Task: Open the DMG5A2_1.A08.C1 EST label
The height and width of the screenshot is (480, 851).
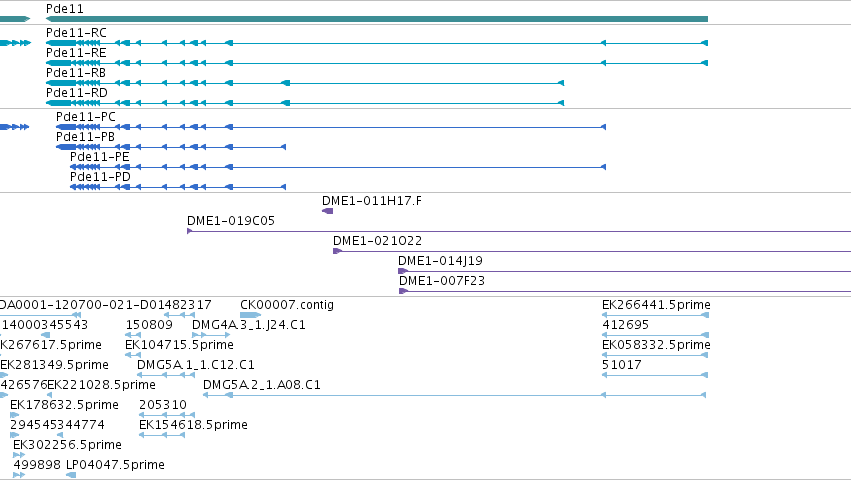Action: (262, 386)
